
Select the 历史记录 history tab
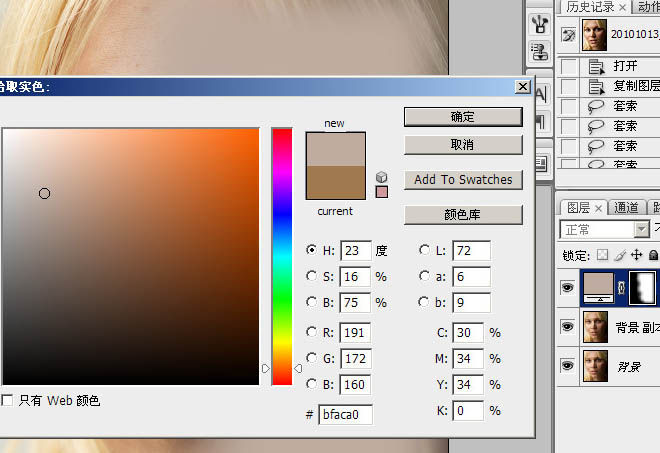pos(590,7)
